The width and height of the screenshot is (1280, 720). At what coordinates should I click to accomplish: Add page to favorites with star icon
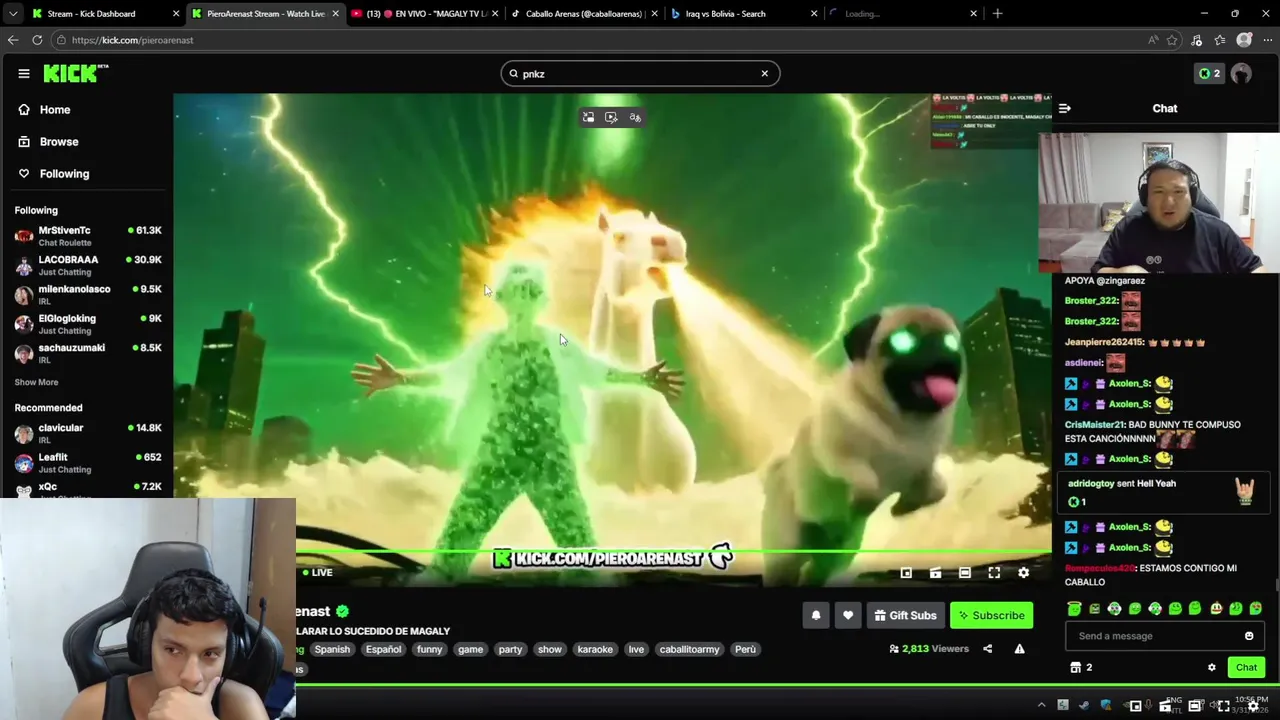pyautogui.click(x=1172, y=40)
